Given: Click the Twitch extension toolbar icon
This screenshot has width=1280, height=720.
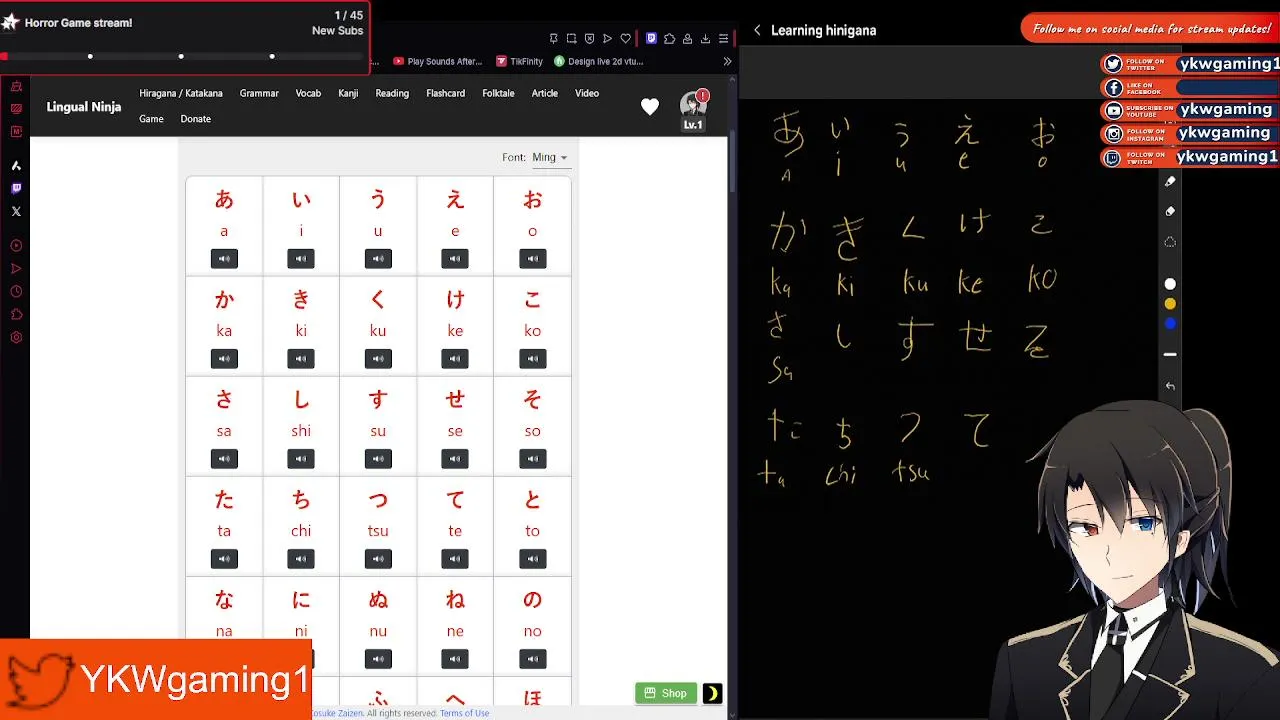Looking at the screenshot, I should pyautogui.click(x=651, y=39).
